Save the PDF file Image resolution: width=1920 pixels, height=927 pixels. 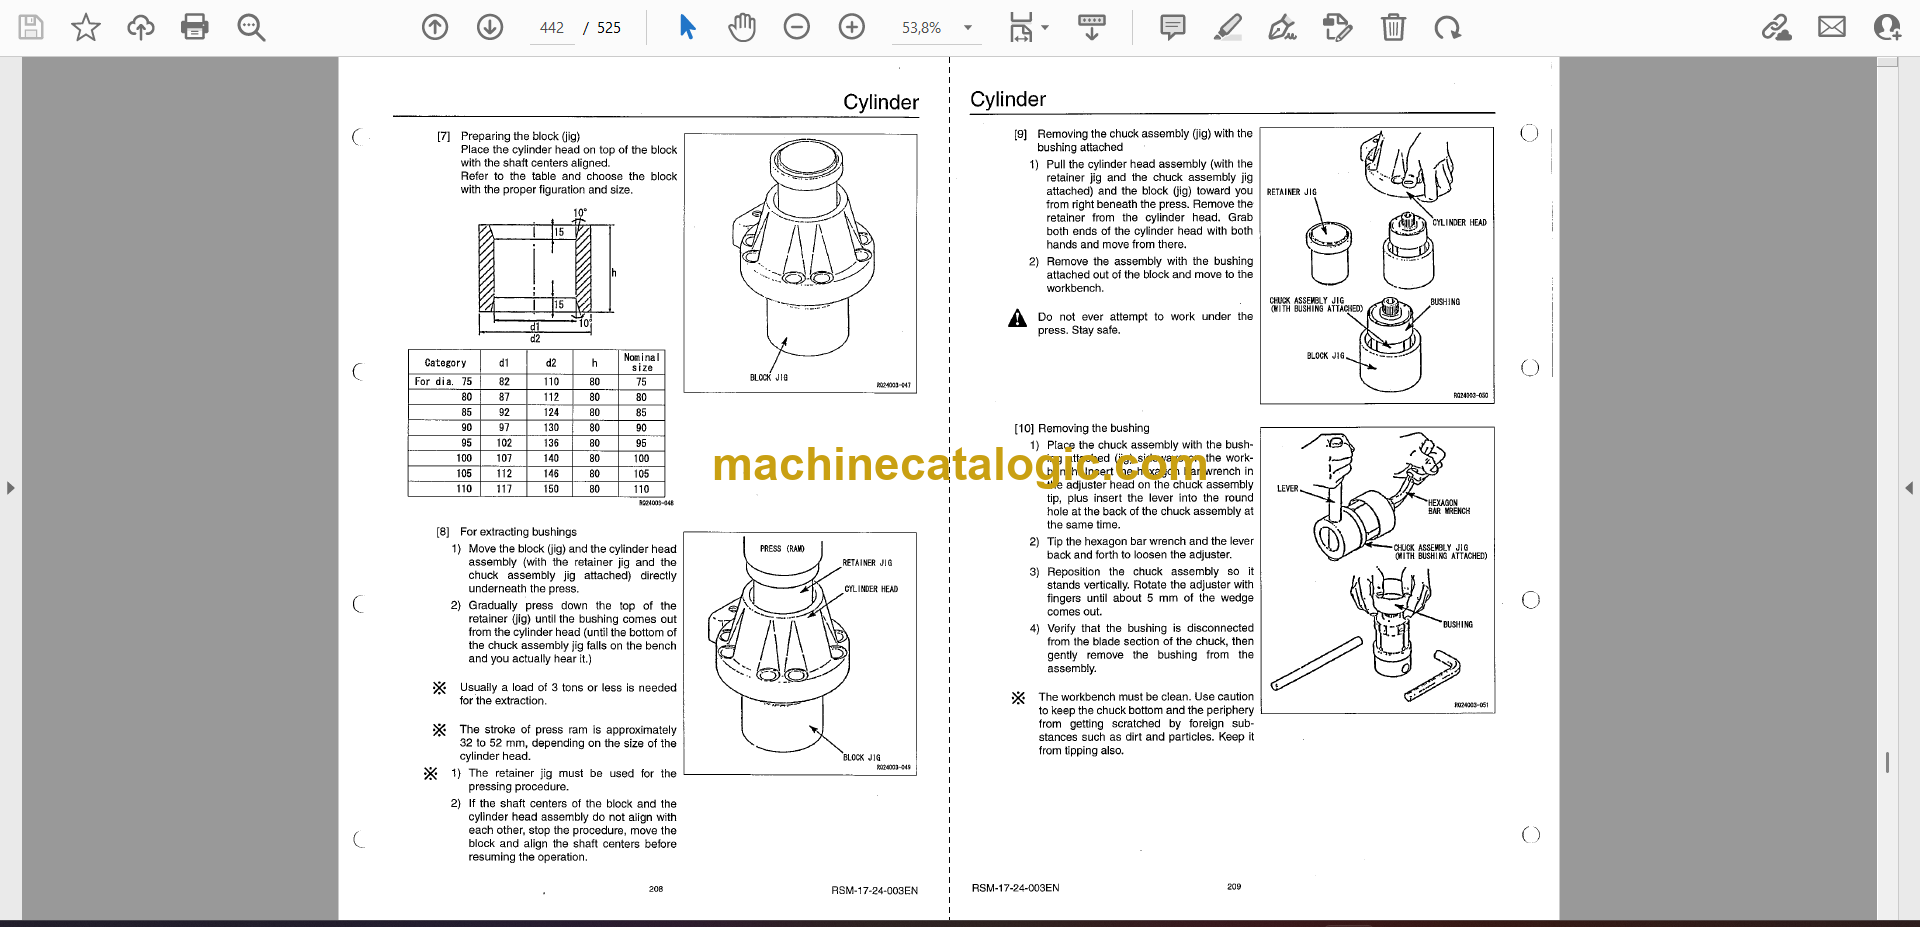coord(31,27)
